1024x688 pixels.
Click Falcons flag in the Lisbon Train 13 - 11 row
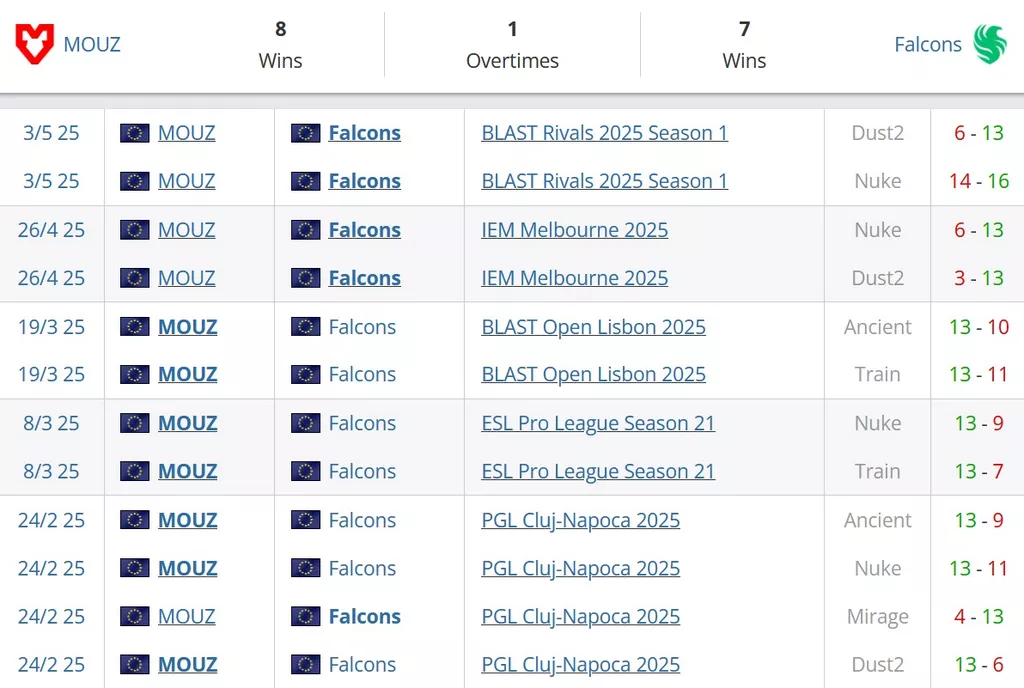305,375
